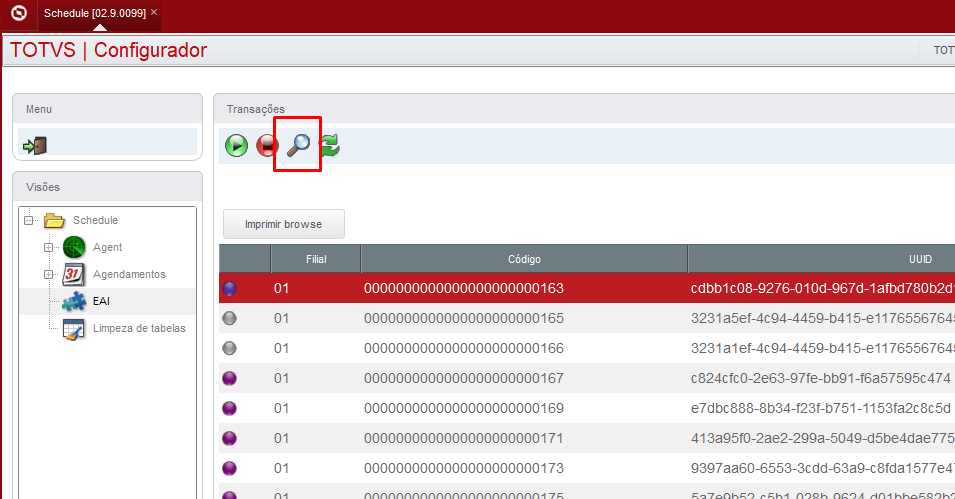Click the TOTVS logo icon at top-left
This screenshot has height=499, width=955.
point(19,13)
